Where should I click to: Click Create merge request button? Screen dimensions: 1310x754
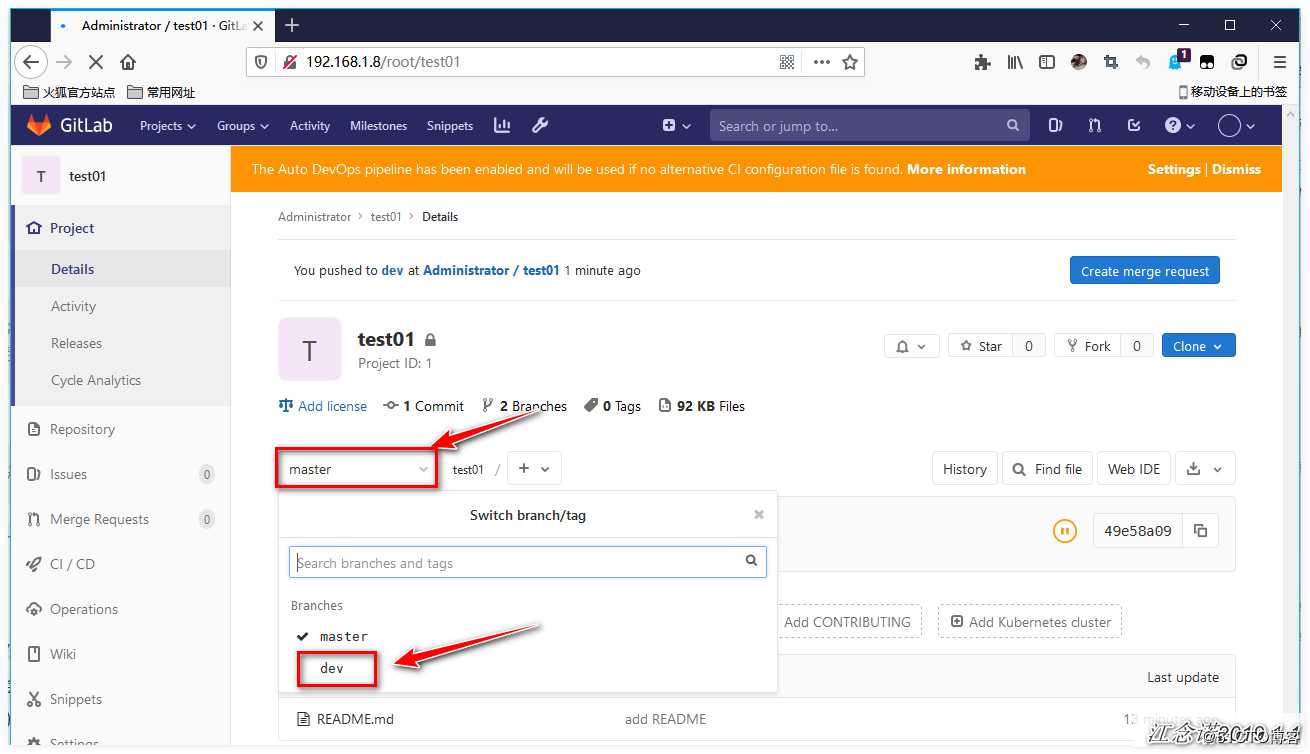pyautogui.click(x=1145, y=271)
